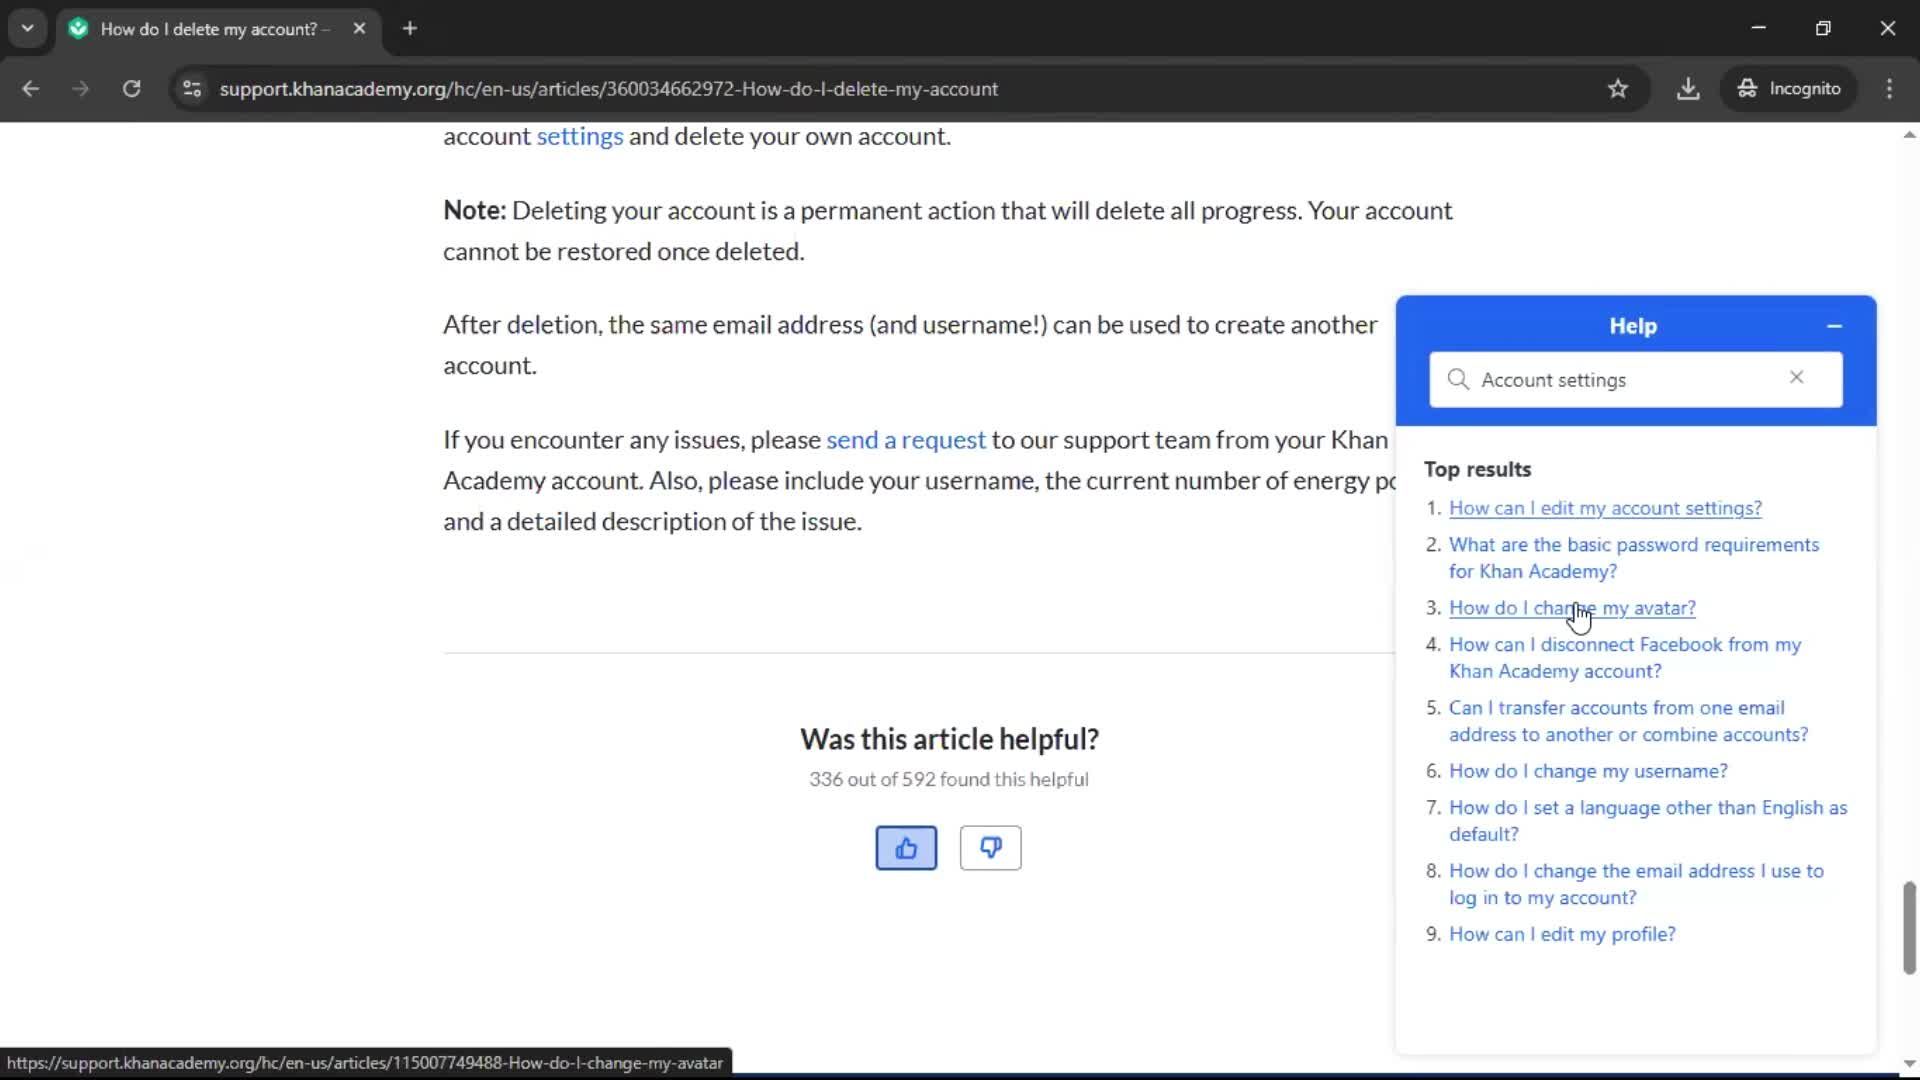Screen dimensions: 1920x1080
Task: Click the 'Help' widget title
Action: click(1633, 326)
